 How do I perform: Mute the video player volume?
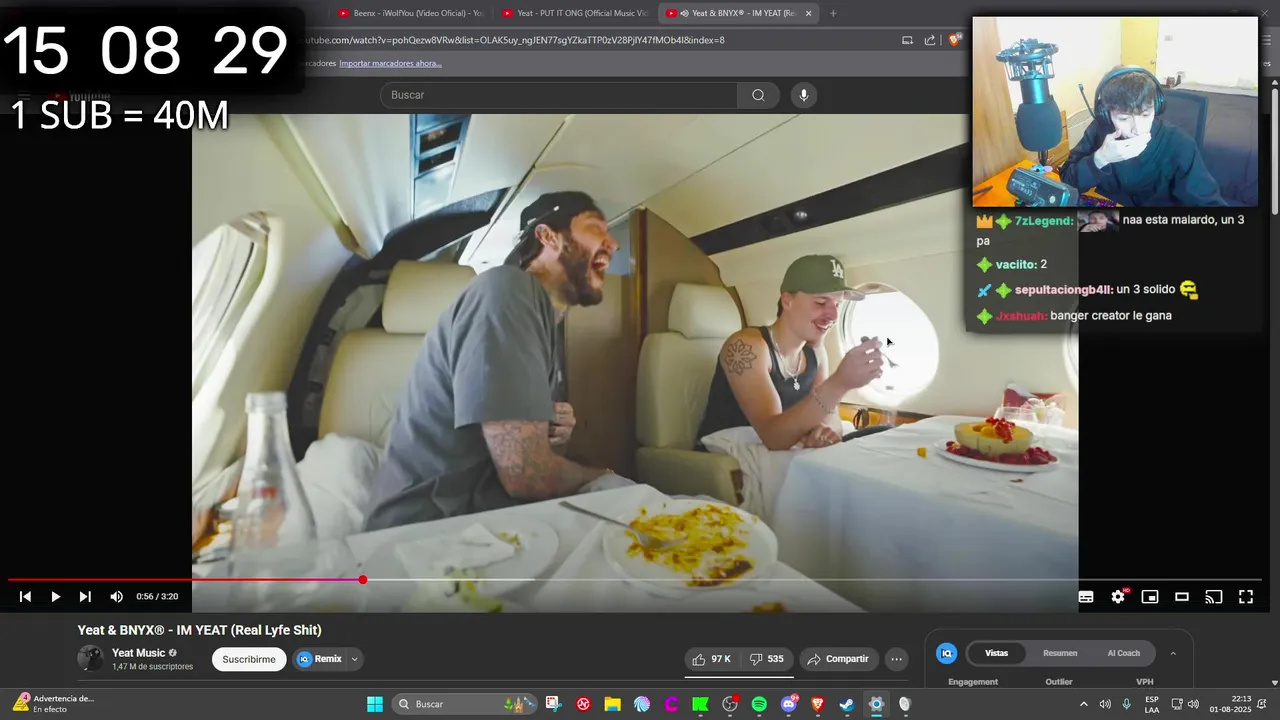click(116, 597)
